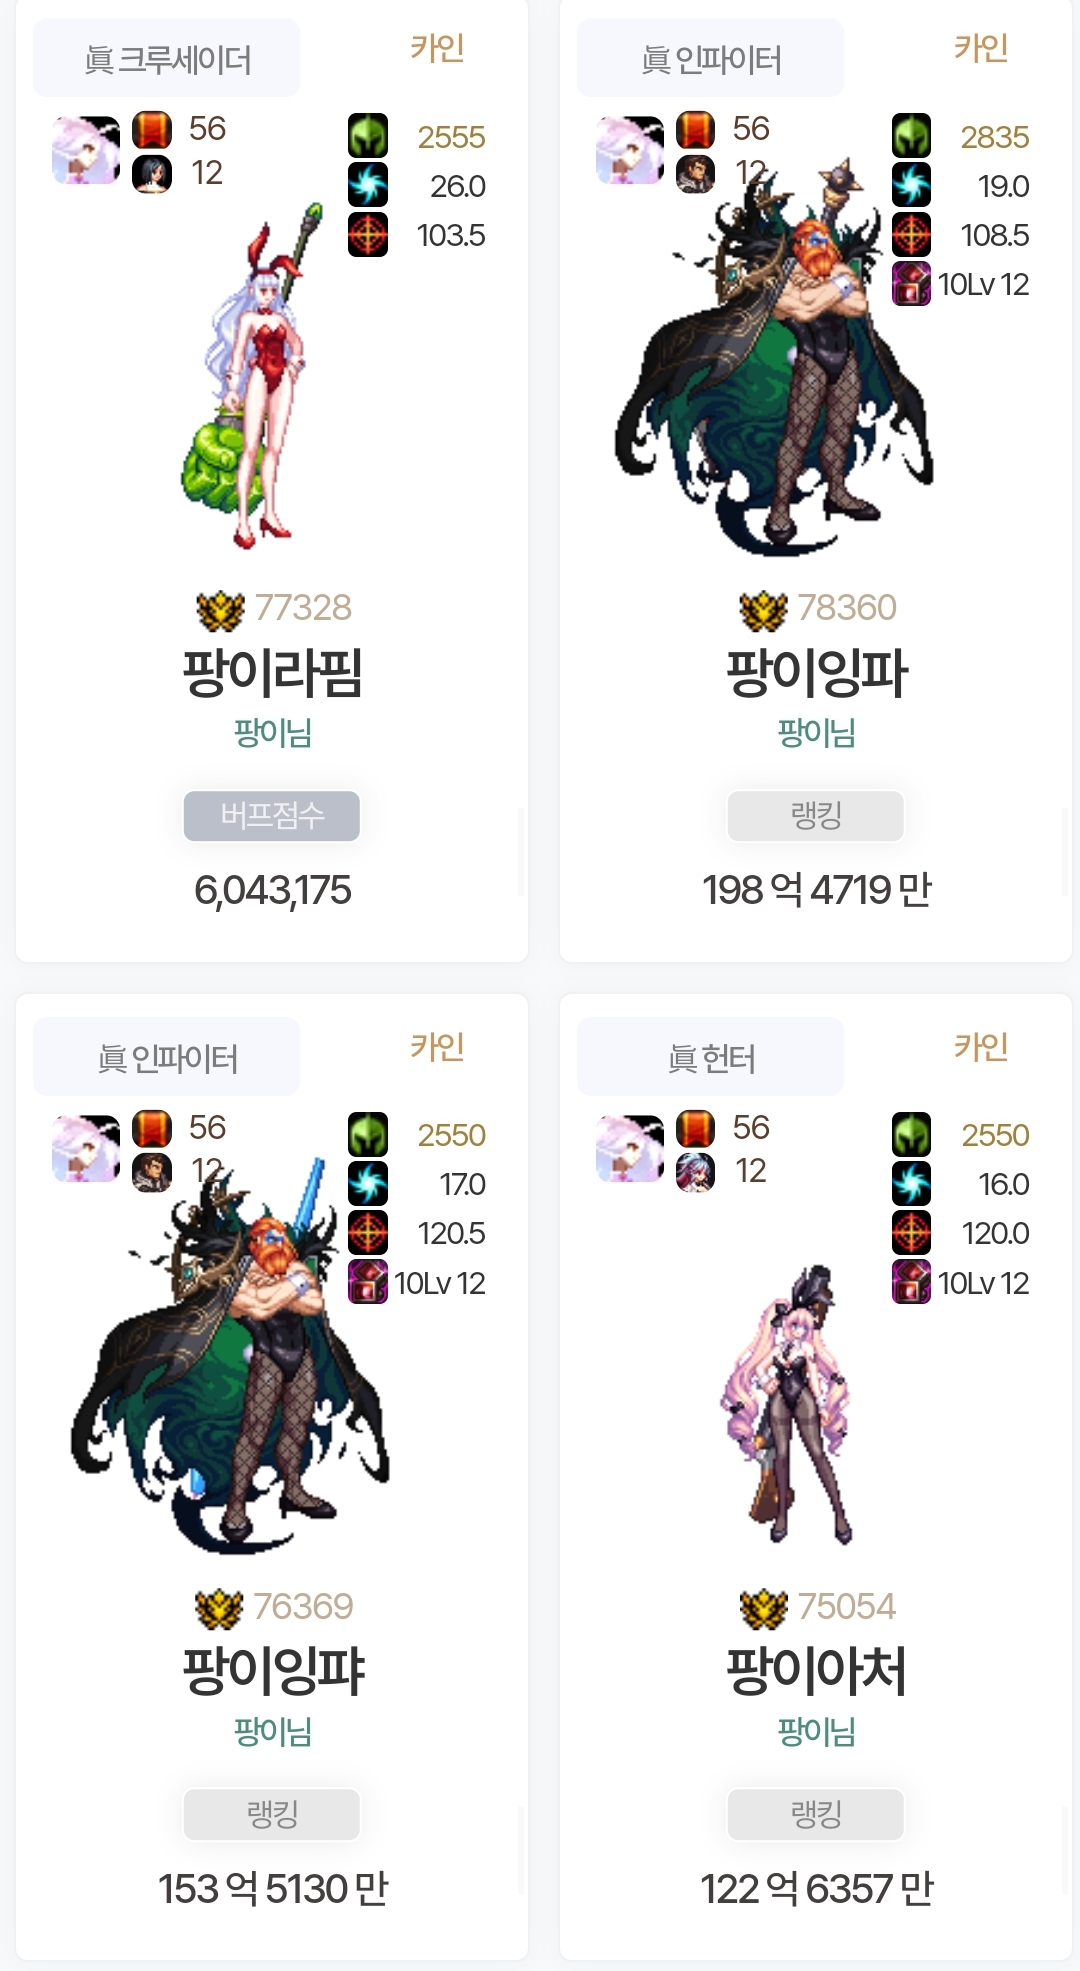Select the 眞 크루세이더 class tab
Image resolution: width=1080 pixels, height=1971 pixels.
click(167, 59)
